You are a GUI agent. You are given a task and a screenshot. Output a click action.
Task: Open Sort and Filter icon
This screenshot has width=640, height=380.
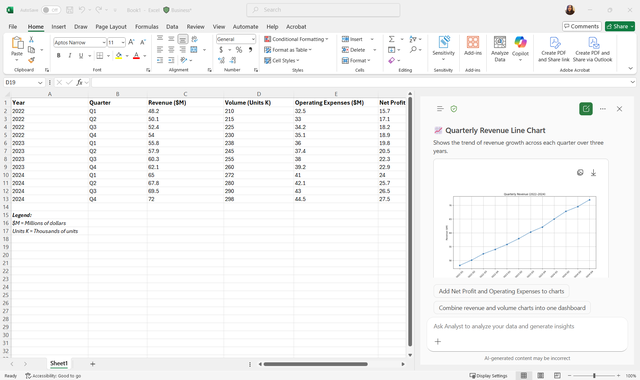coord(413,39)
